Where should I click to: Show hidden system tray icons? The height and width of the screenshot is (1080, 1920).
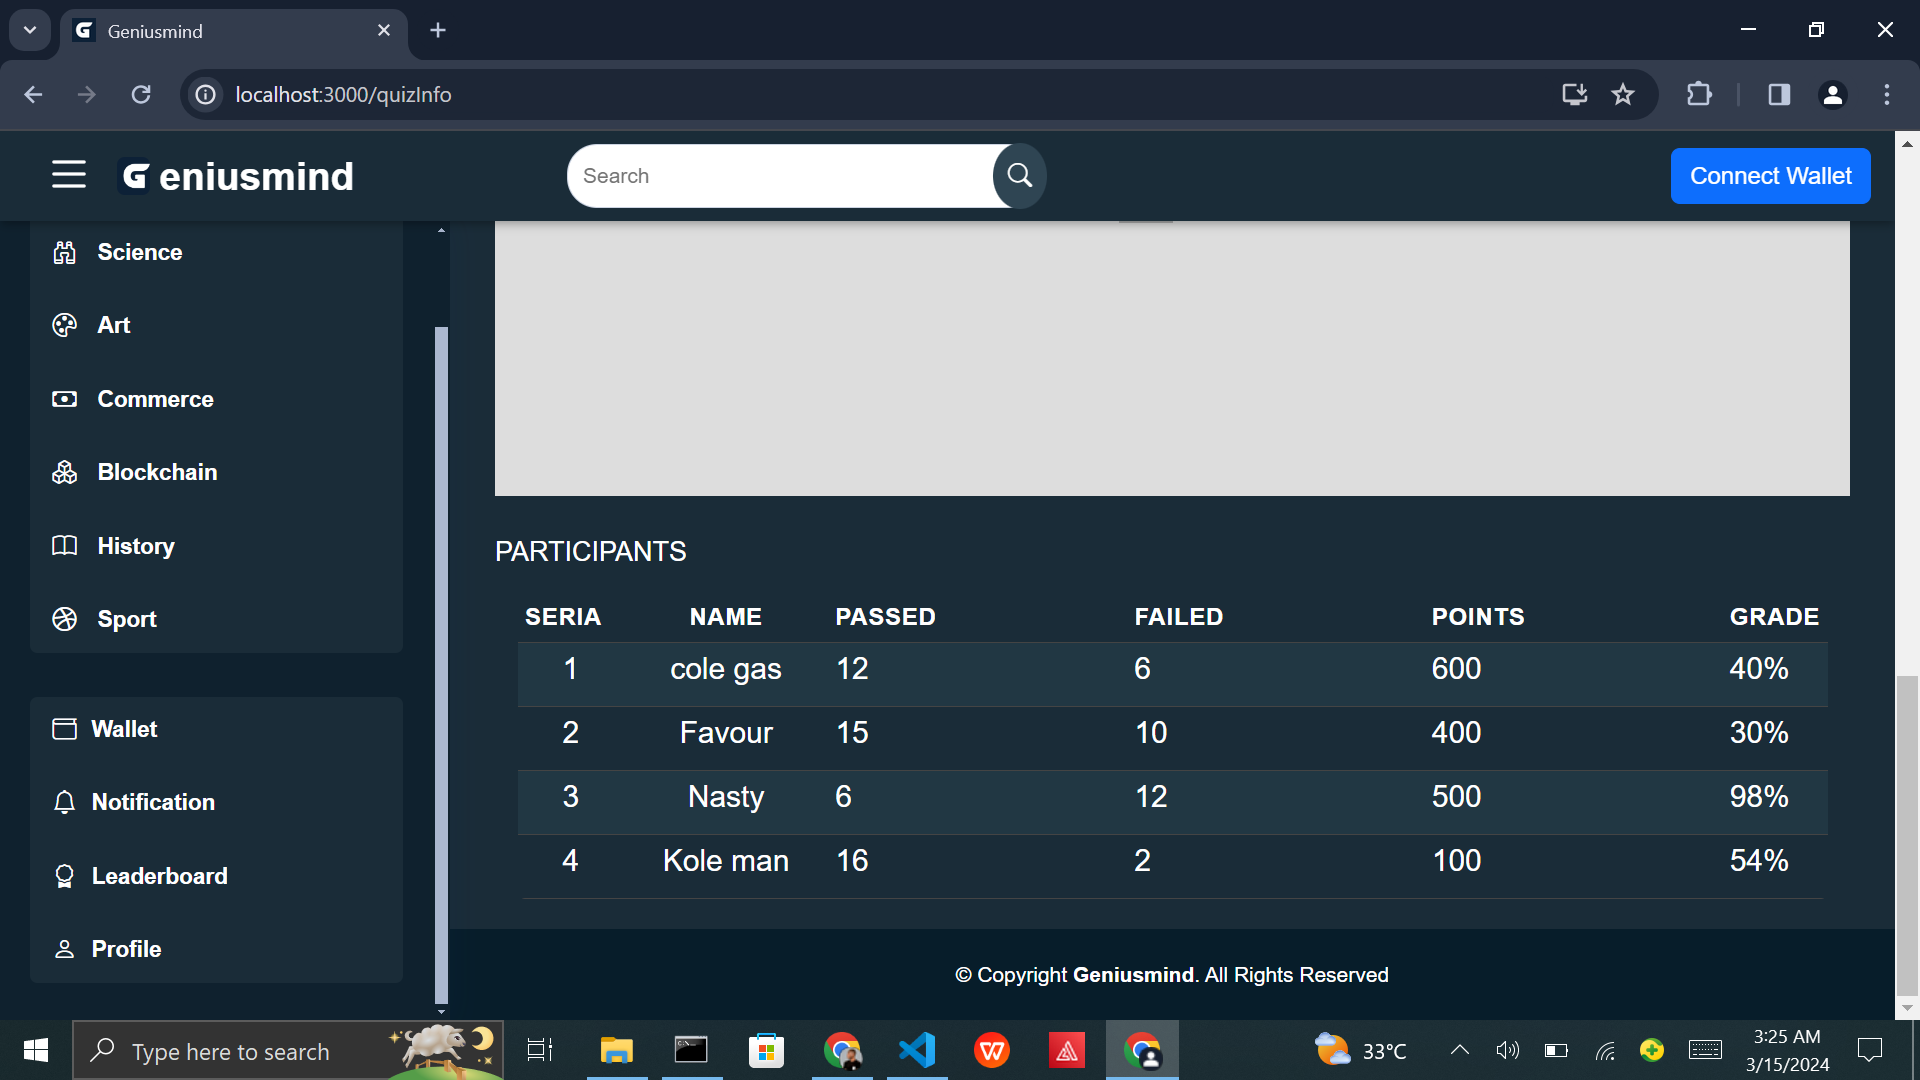[1459, 1050]
